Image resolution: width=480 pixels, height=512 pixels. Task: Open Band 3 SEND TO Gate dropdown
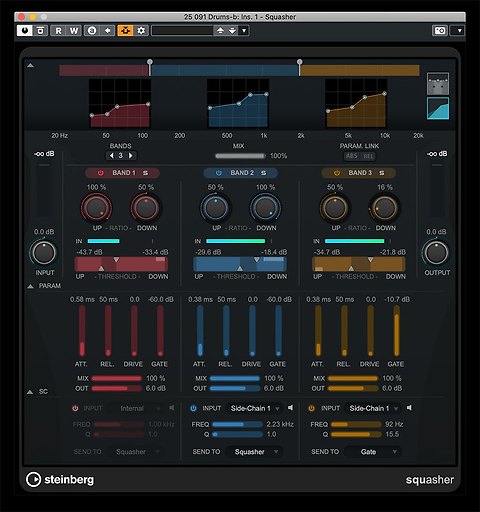pyautogui.click(x=373, y=452)
